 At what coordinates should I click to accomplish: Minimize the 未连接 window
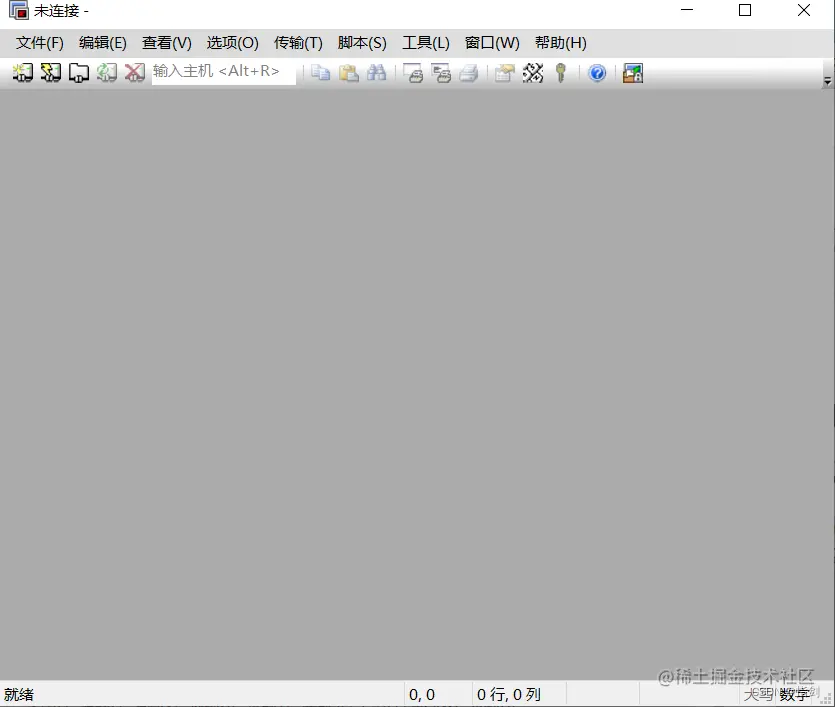pos(687,10)
